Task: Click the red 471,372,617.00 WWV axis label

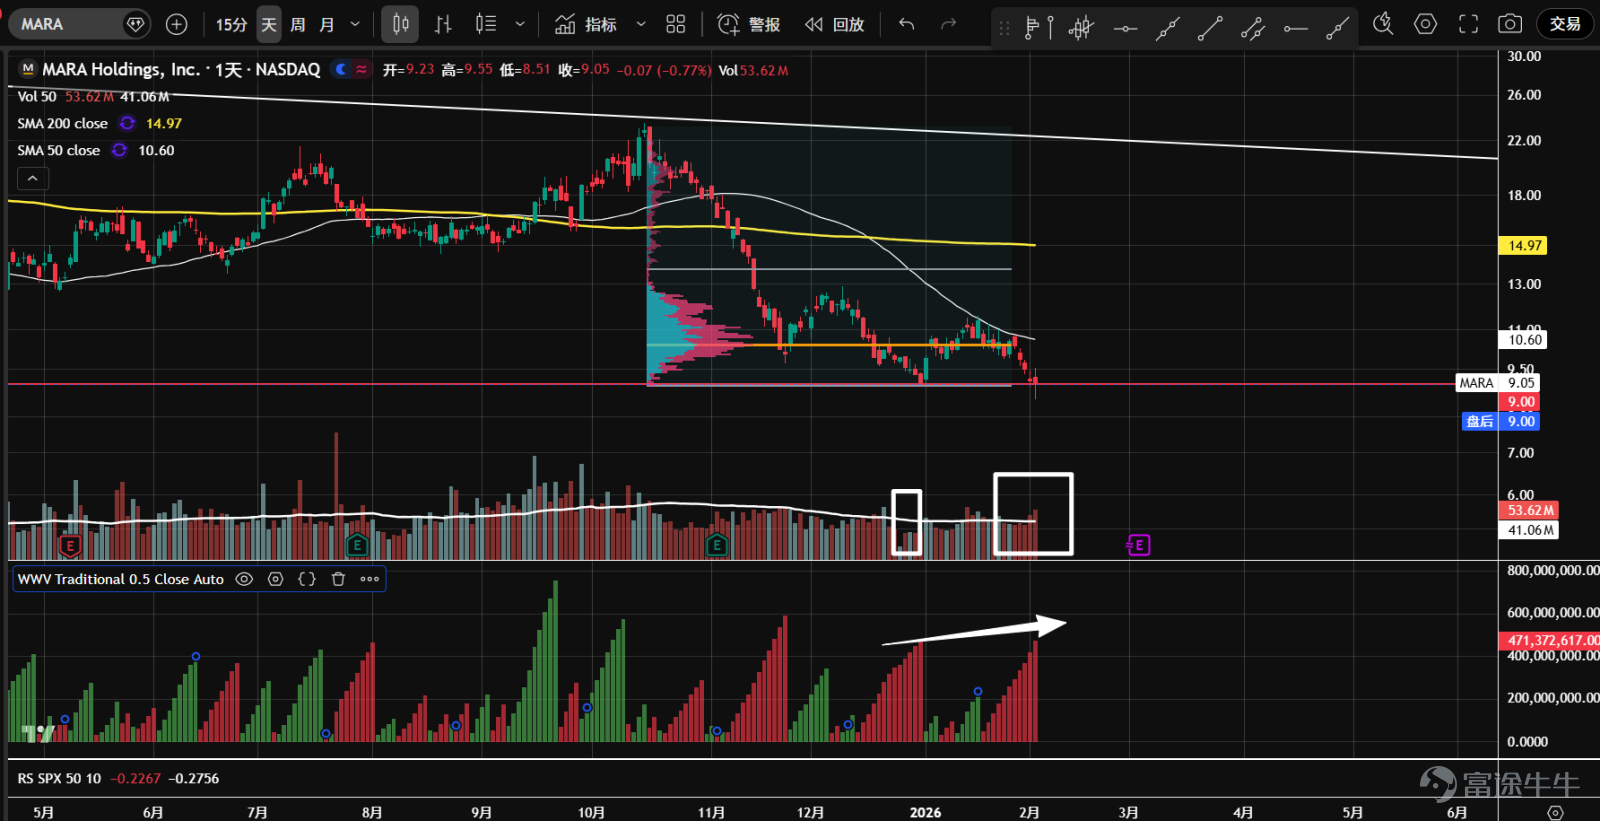Action: tap(1549, 640)
